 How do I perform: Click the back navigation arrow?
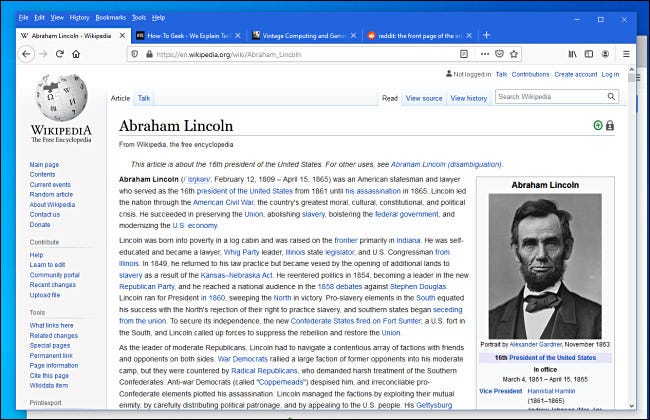pos(26,54)
